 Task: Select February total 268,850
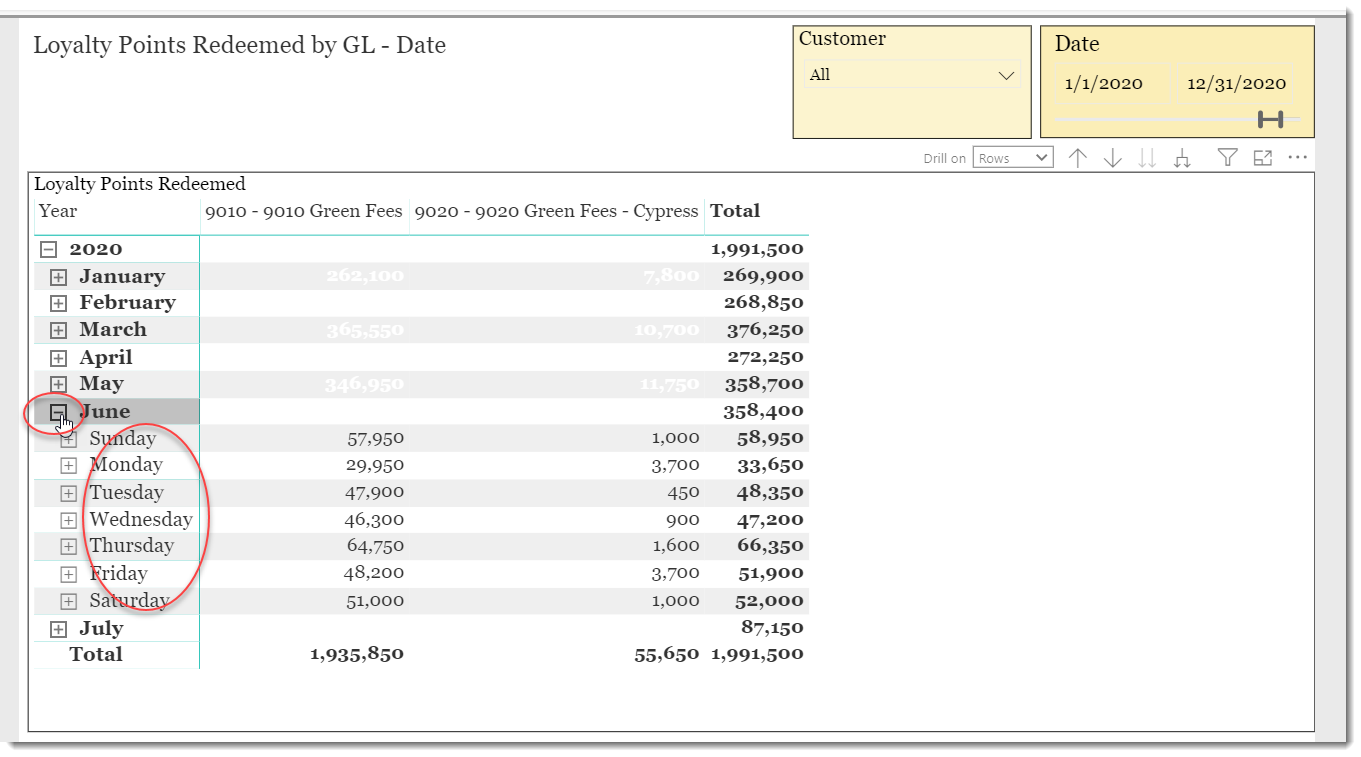click(x=763, y=302)
